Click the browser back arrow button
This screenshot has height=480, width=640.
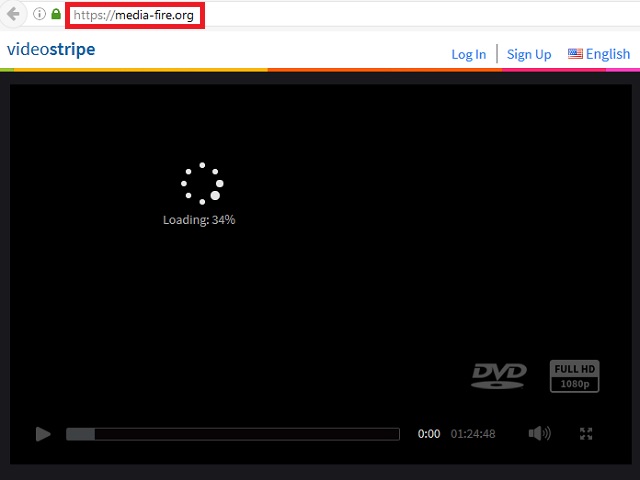click(13, 14)
